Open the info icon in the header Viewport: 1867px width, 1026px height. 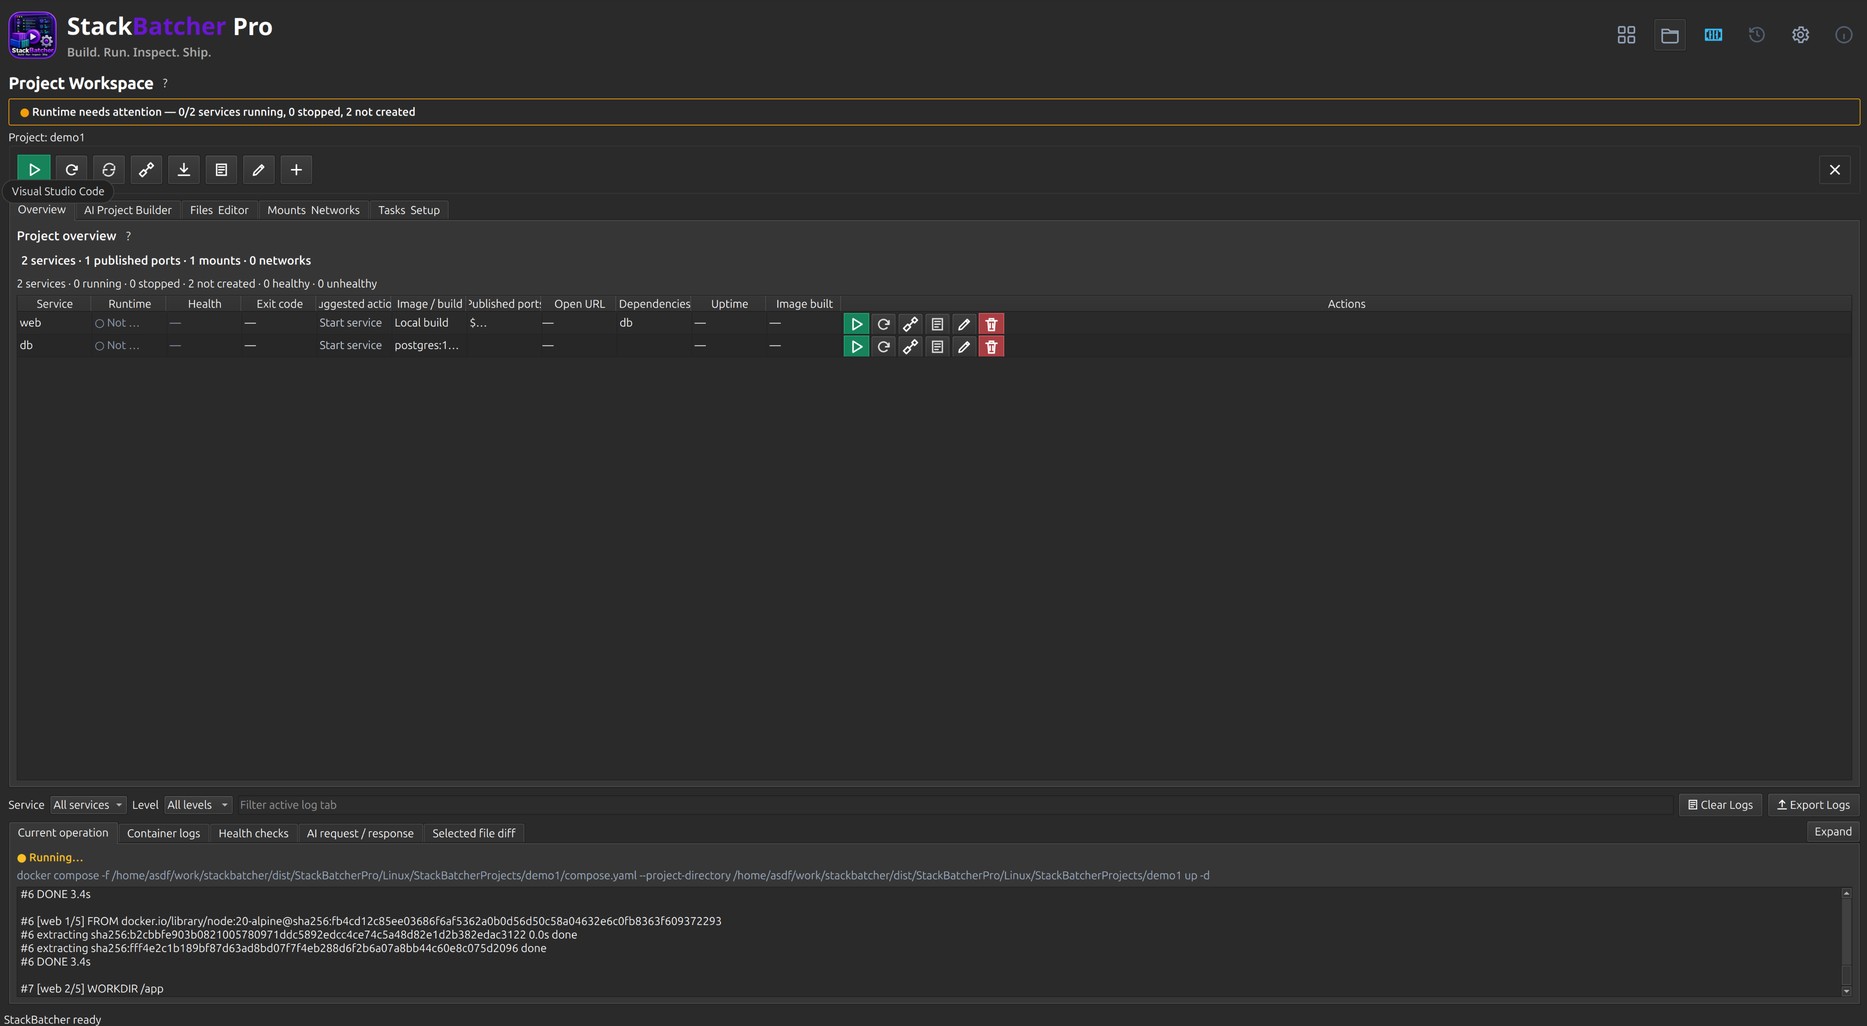1844,35
